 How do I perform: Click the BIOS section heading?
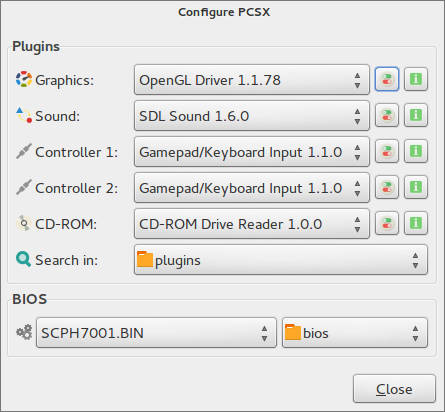pos(30,299)
